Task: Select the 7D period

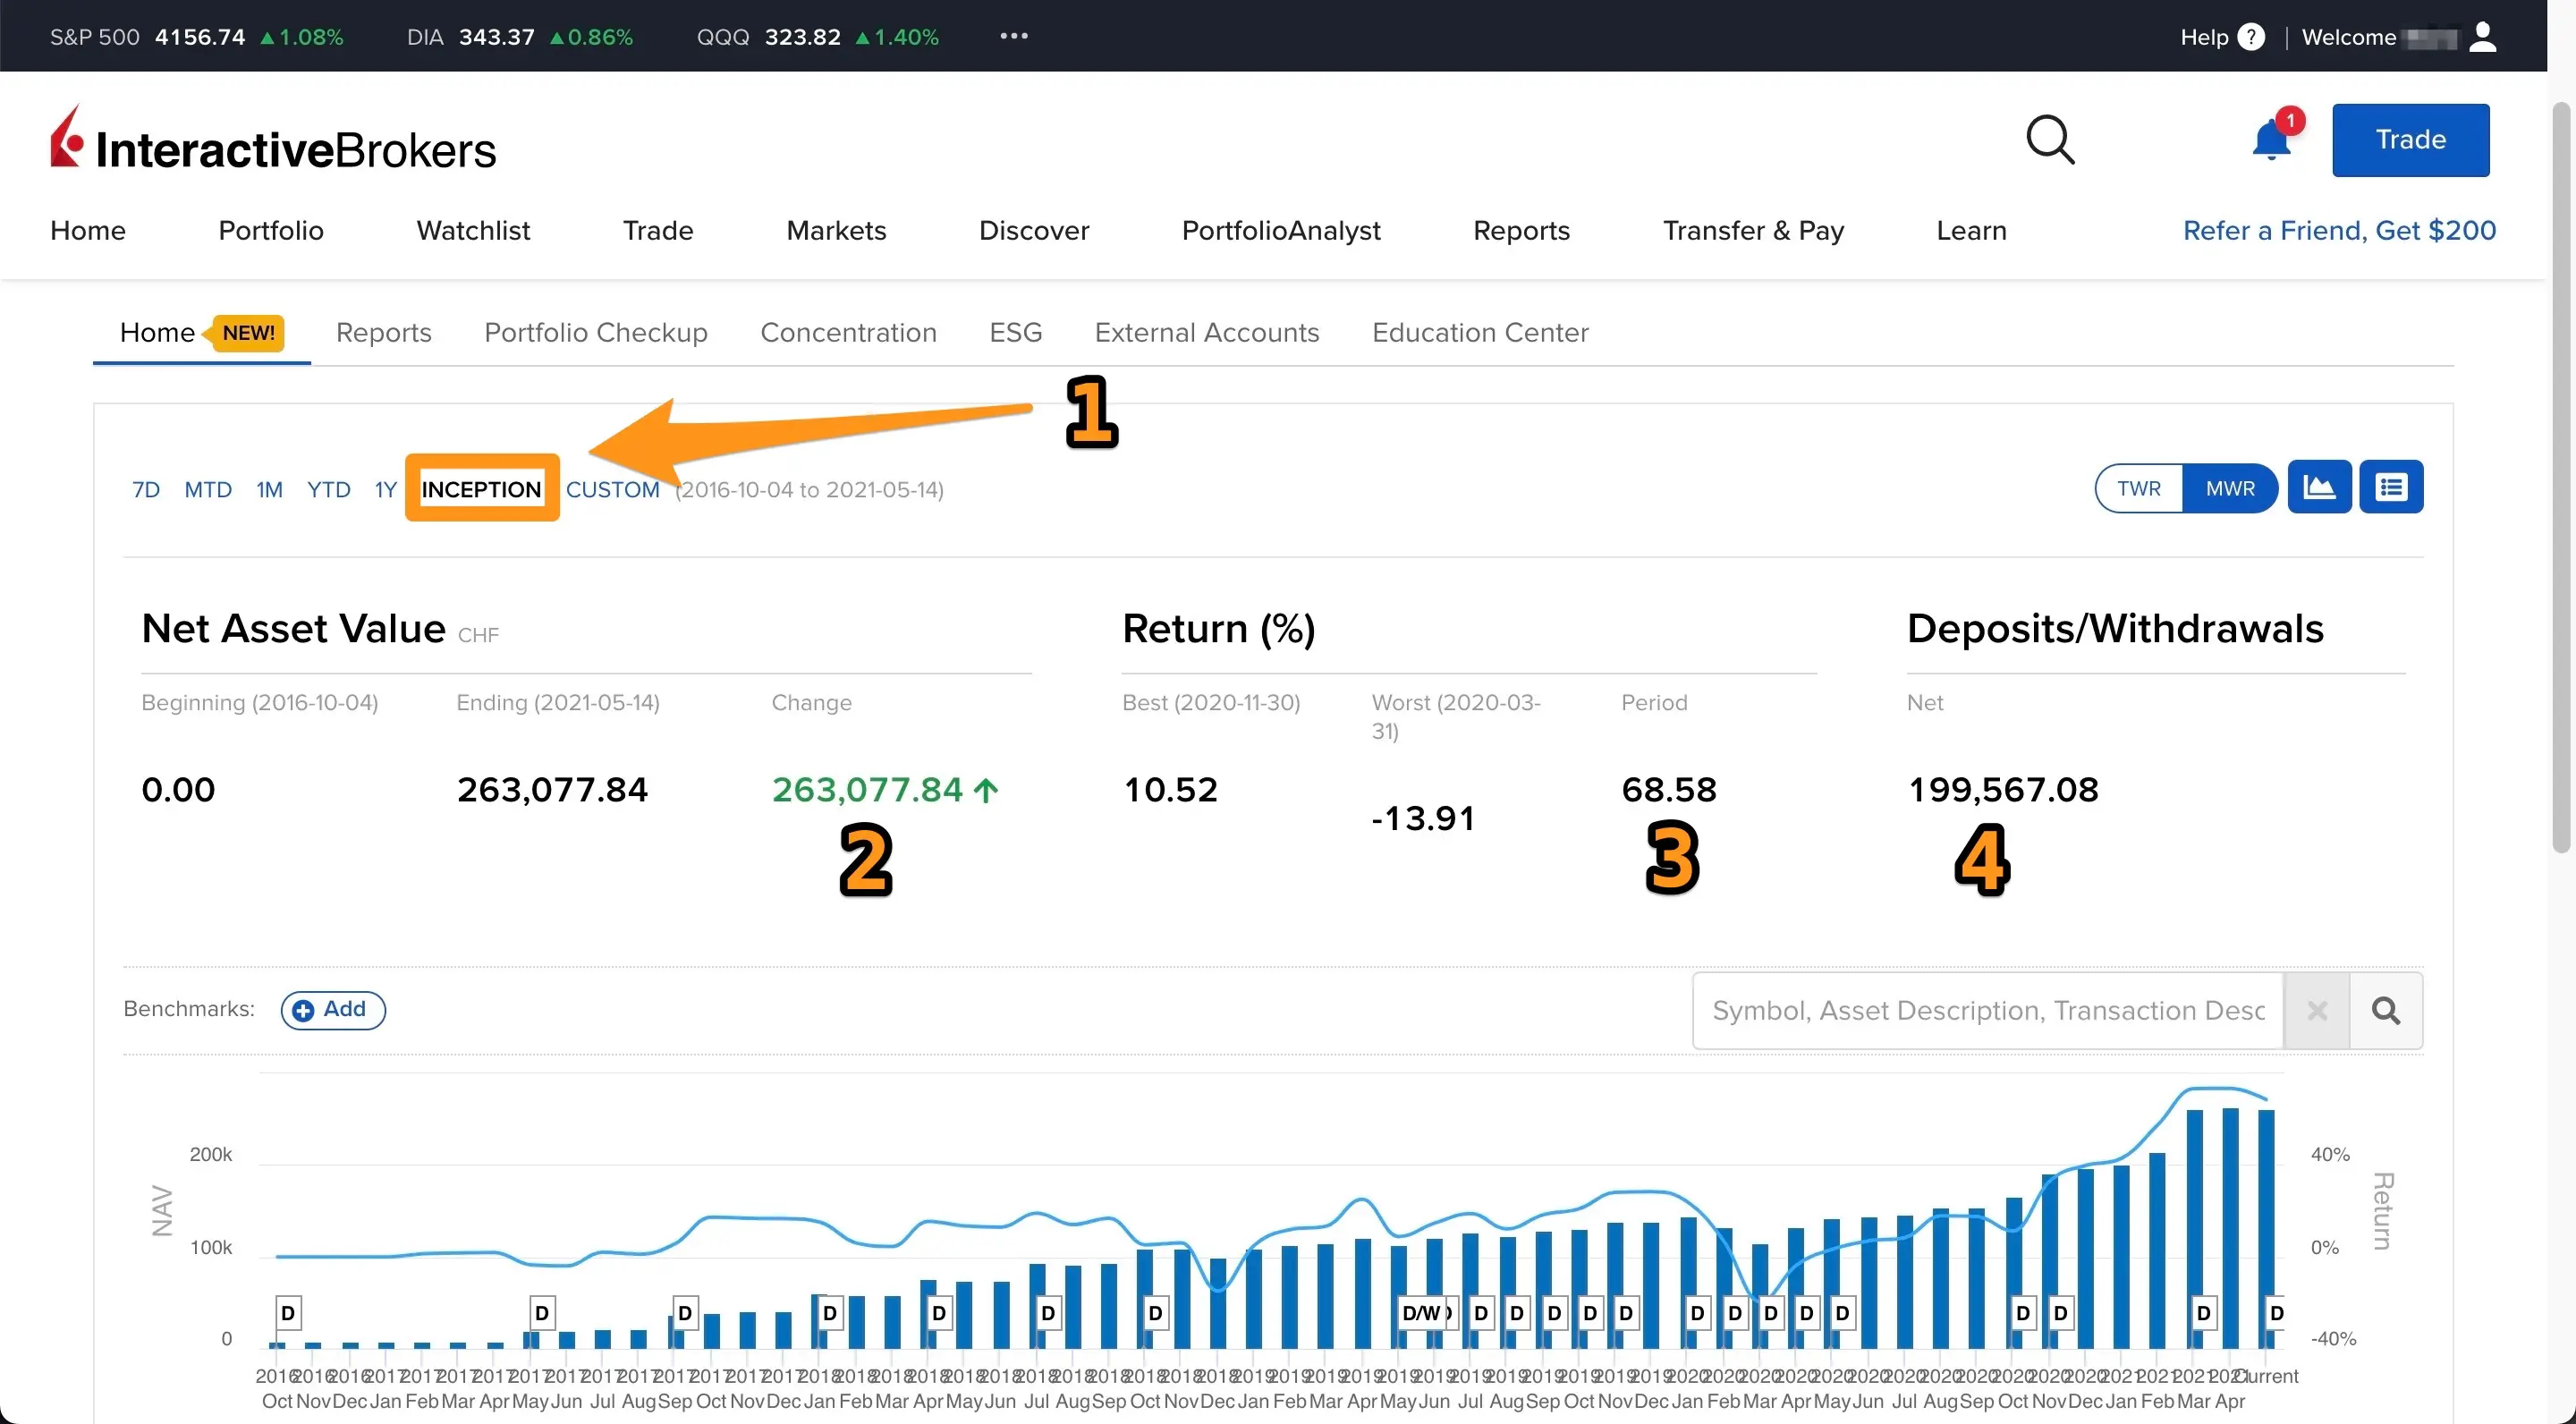Action: 146,489
